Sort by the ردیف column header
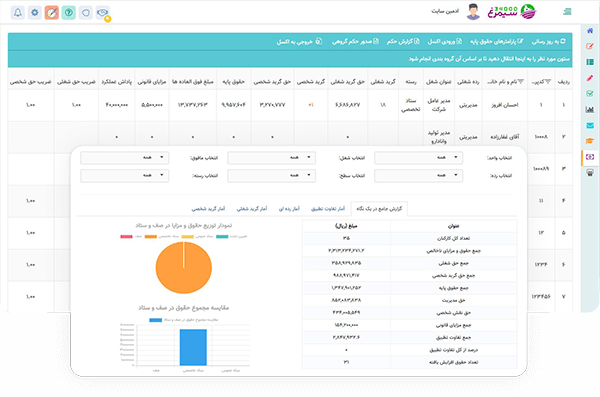This screenshot has width=600, height=397. pyautogui.click(x=563, y=82)
